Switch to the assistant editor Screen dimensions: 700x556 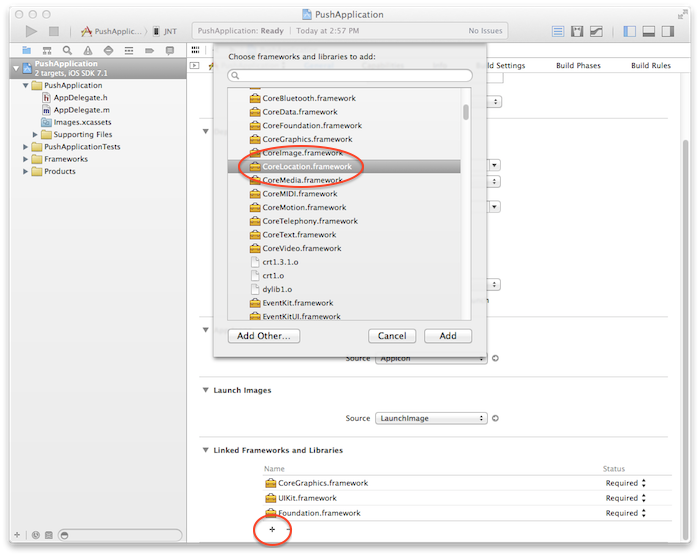577,31
